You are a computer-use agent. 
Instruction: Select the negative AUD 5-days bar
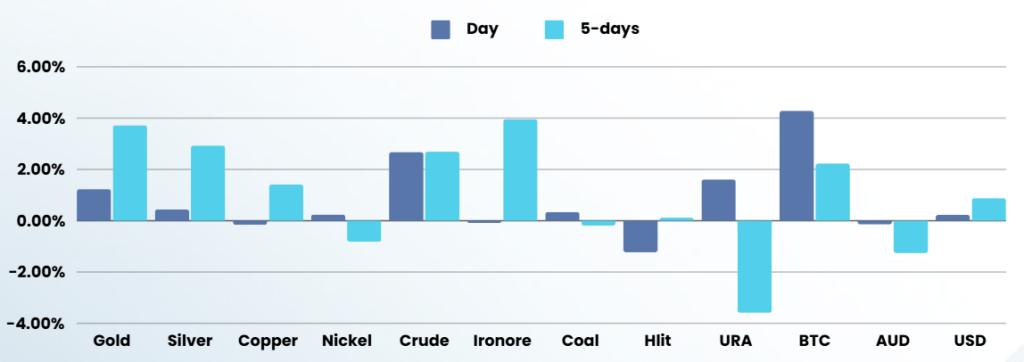910,237
